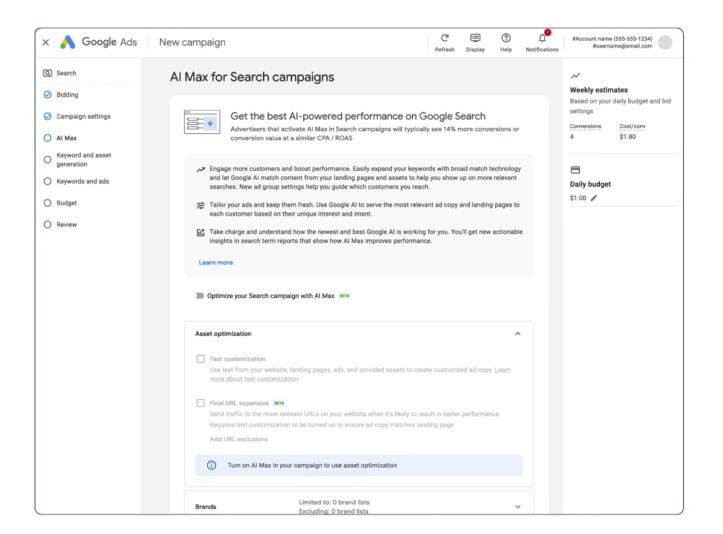The image size is (723, 534).
Task: Check the Text customization checkbox
Action: point(201,359)
